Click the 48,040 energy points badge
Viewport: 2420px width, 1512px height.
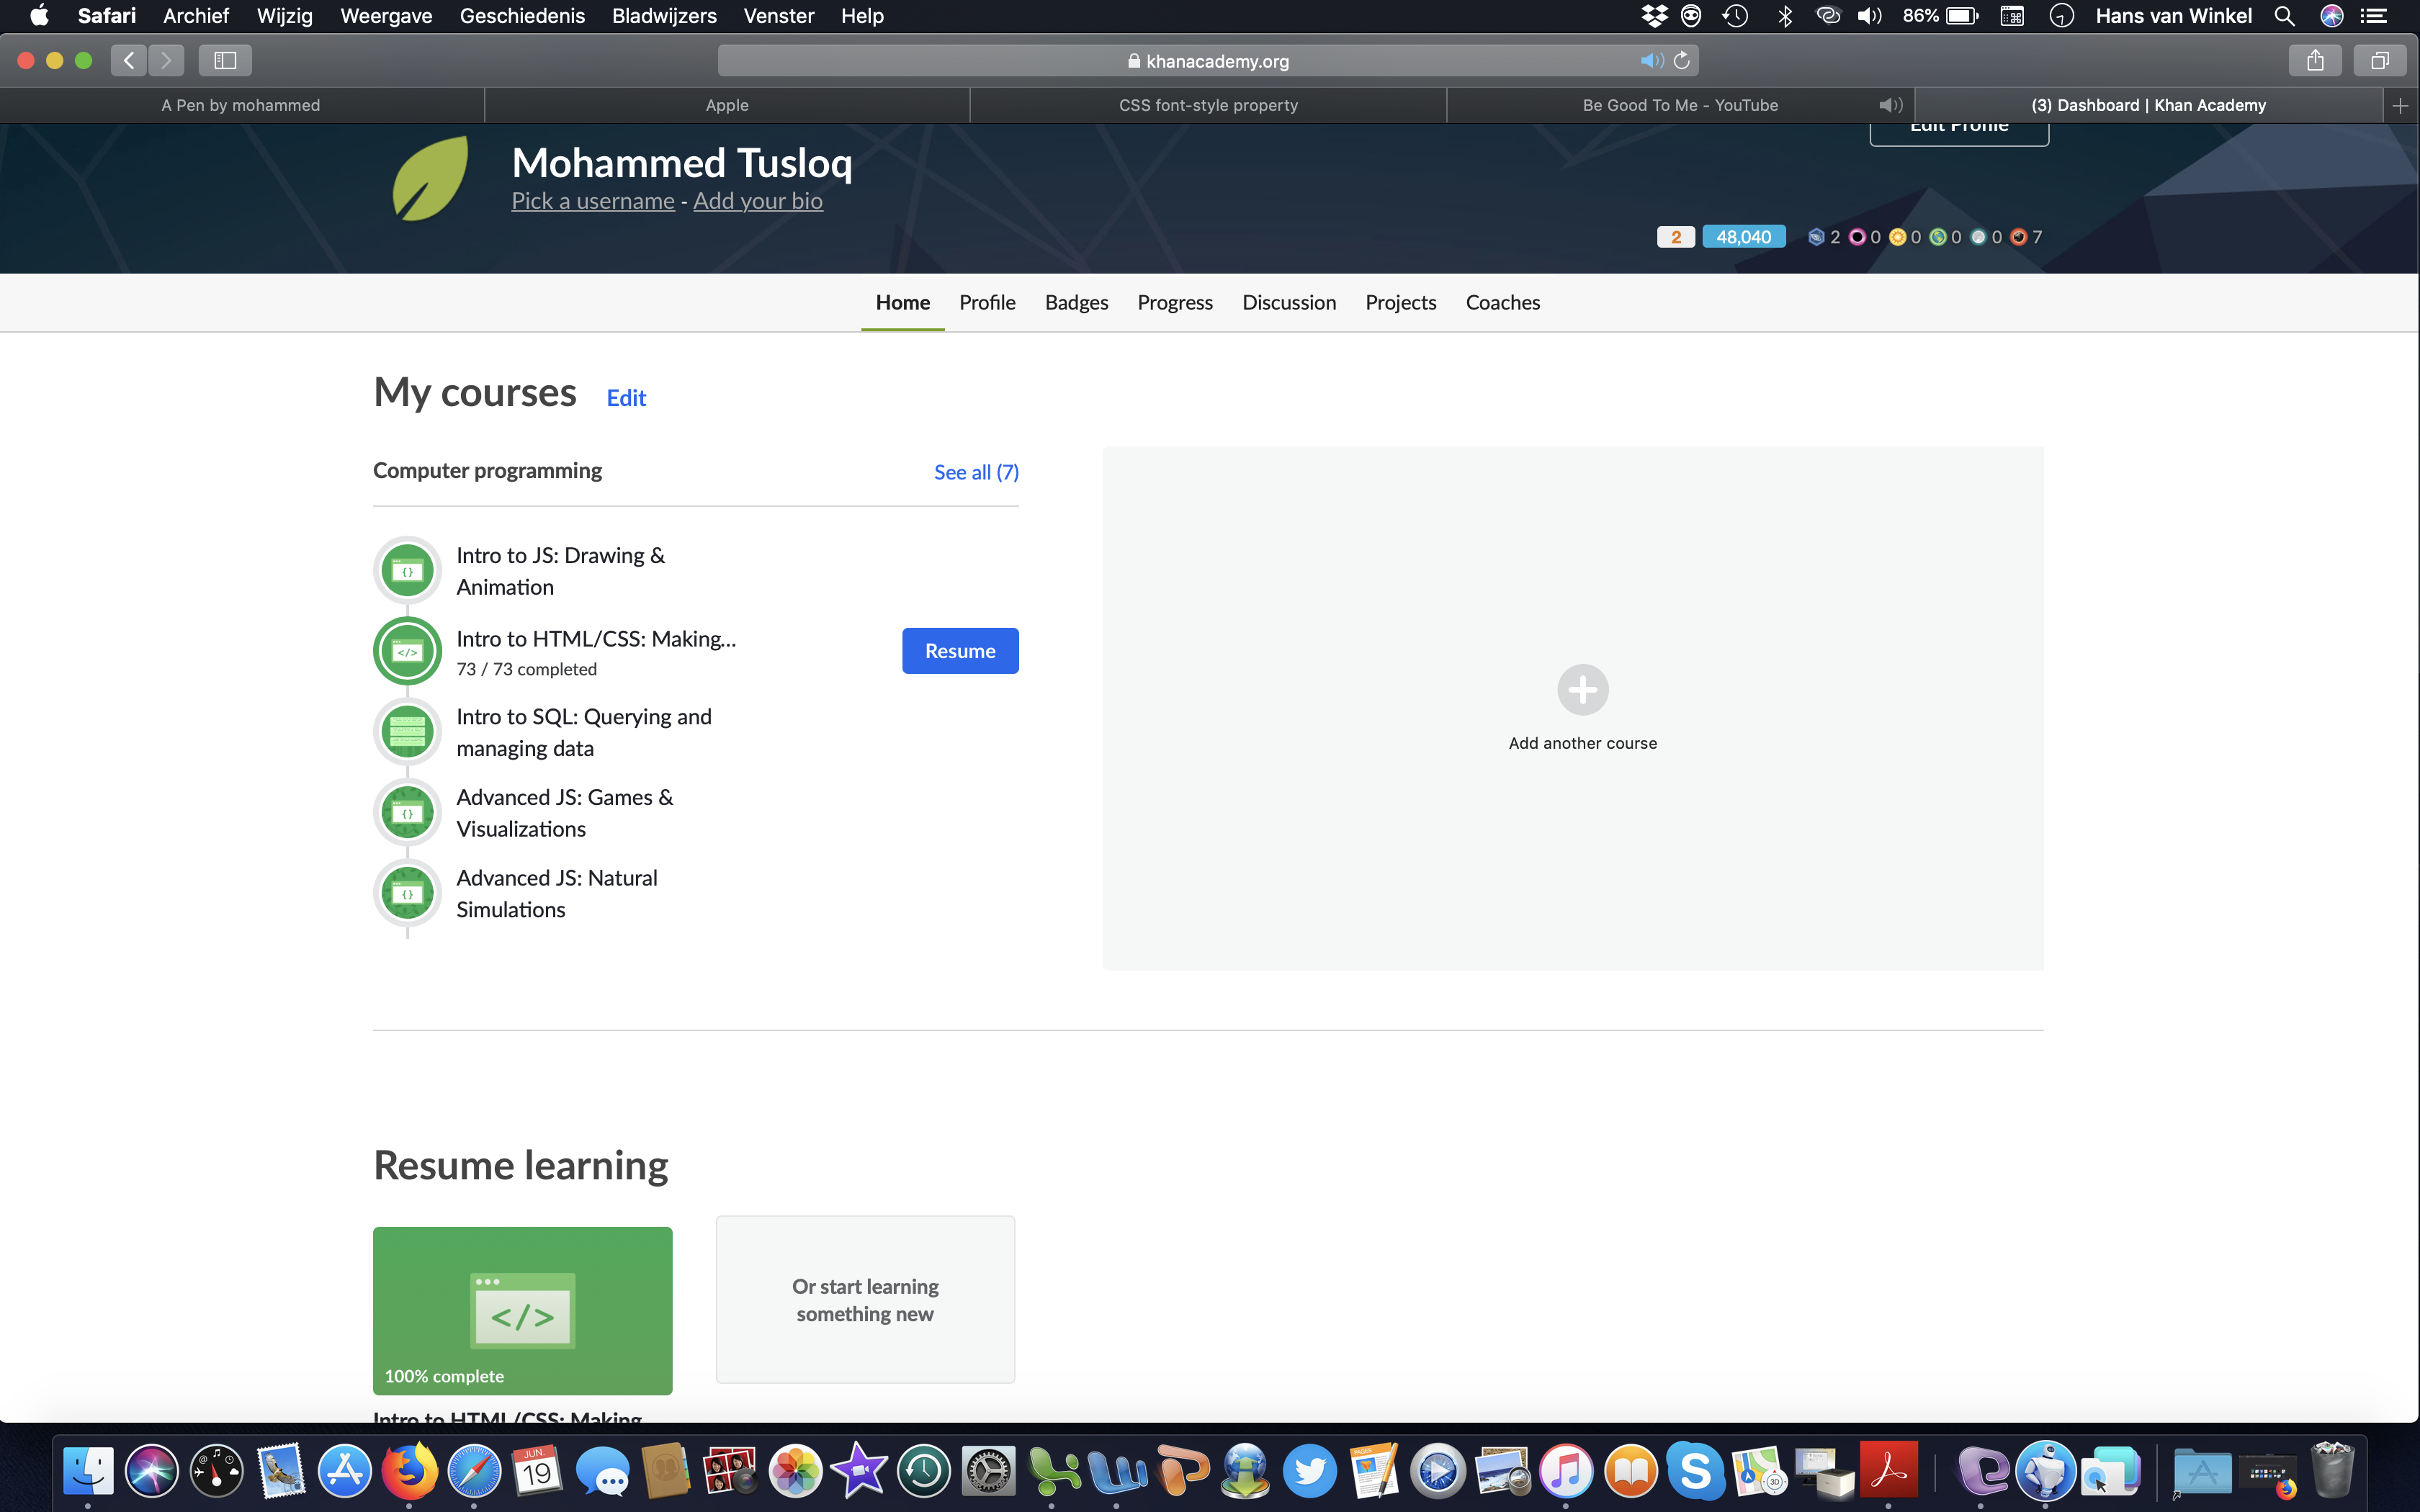1743,237
